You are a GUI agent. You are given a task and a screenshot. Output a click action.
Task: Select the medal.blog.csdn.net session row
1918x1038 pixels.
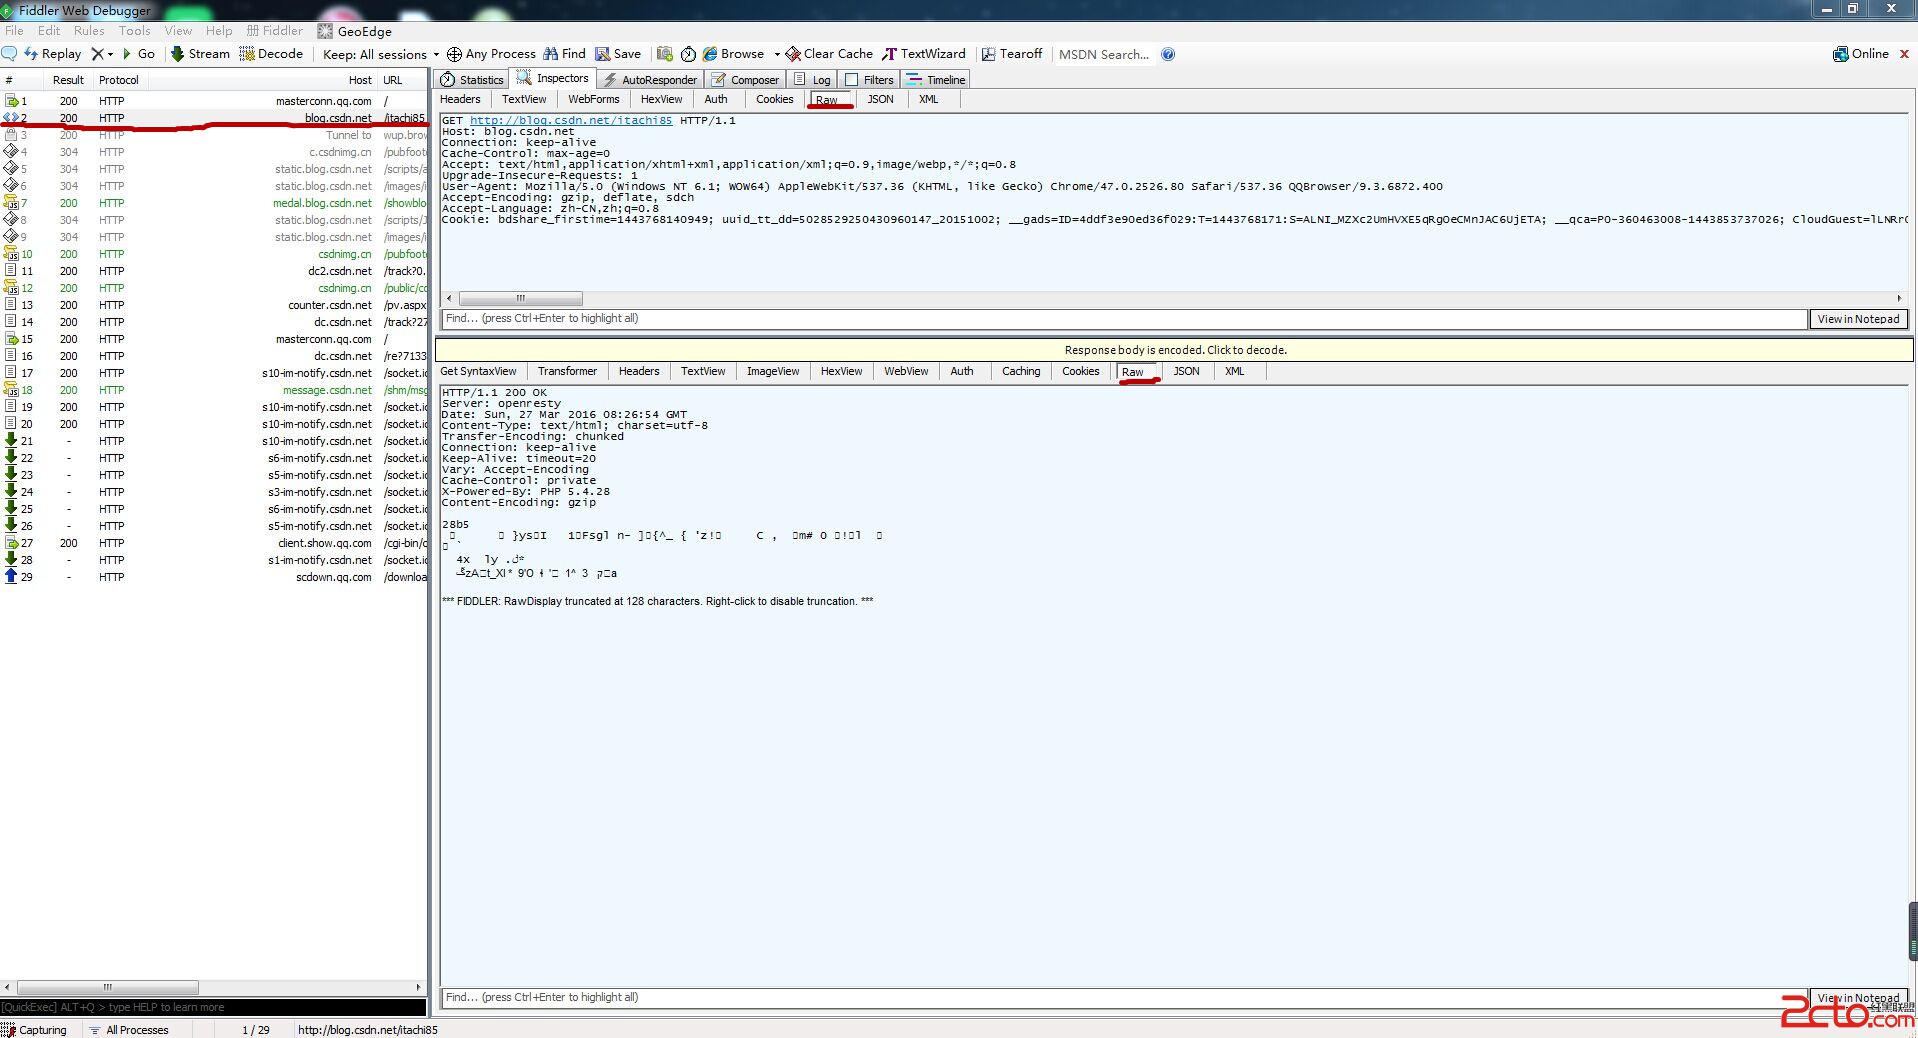[x=215, y=203]
